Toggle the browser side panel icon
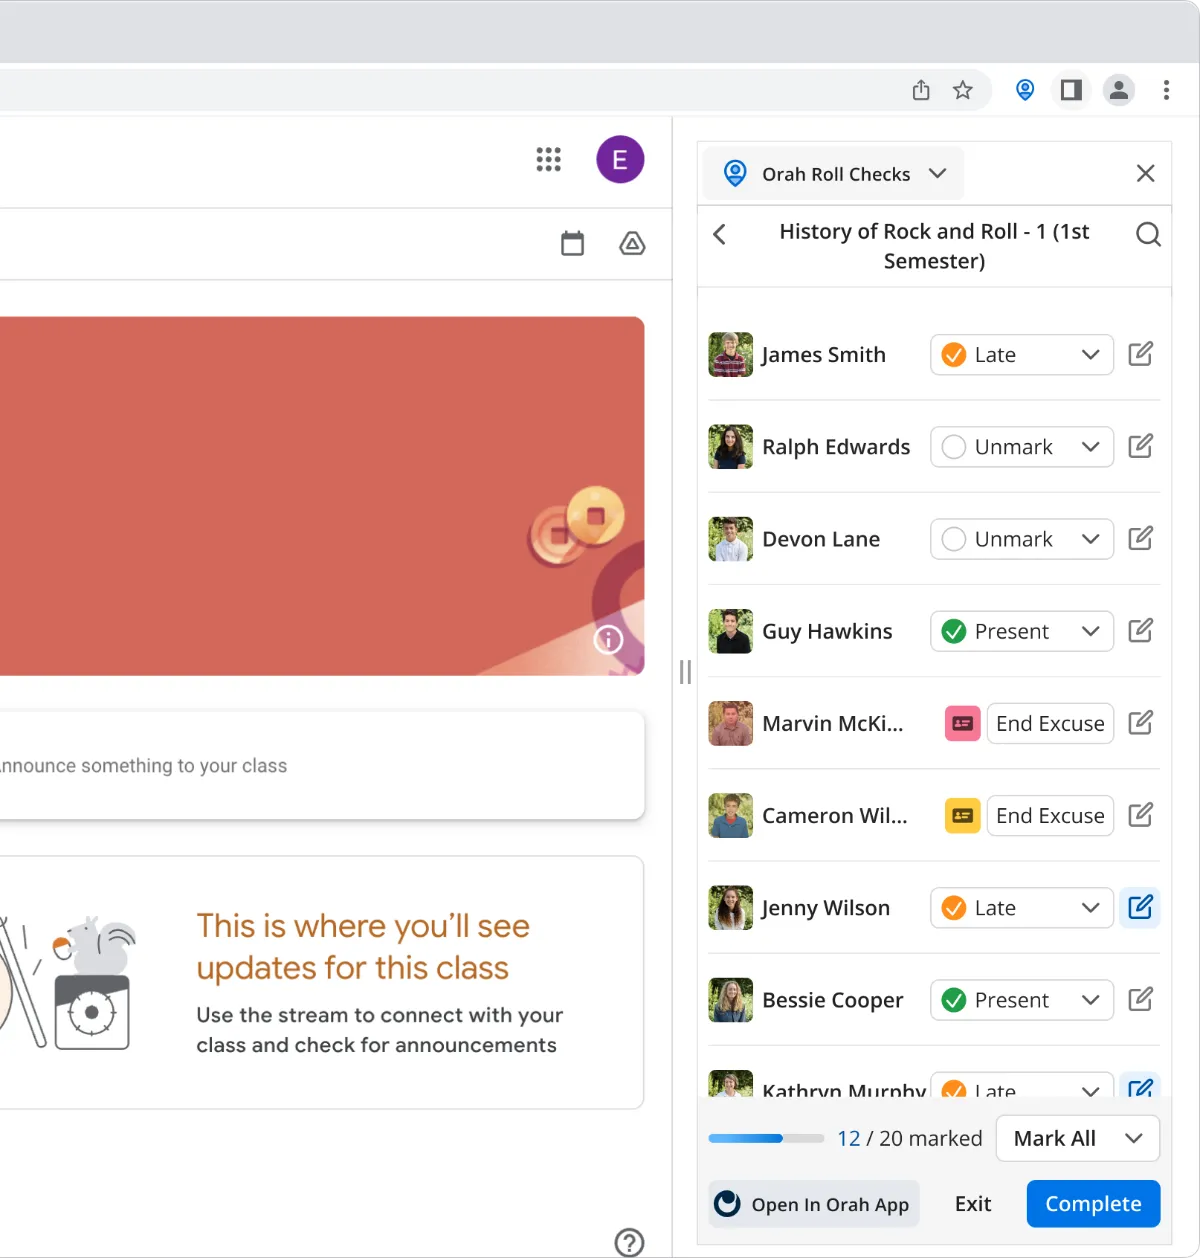 tap(1071, 90)
